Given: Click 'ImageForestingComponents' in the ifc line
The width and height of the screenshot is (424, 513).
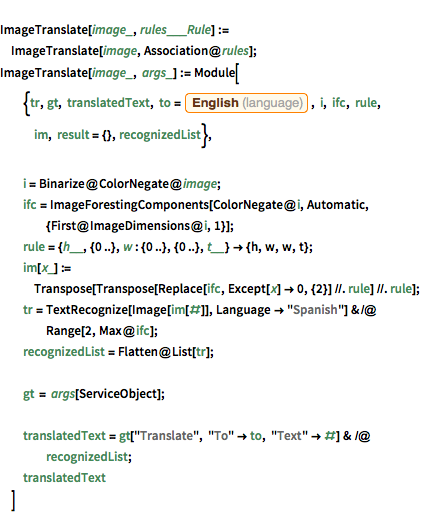Looking at the screenshot, I should pyautogui.click(x=129, y=205).
